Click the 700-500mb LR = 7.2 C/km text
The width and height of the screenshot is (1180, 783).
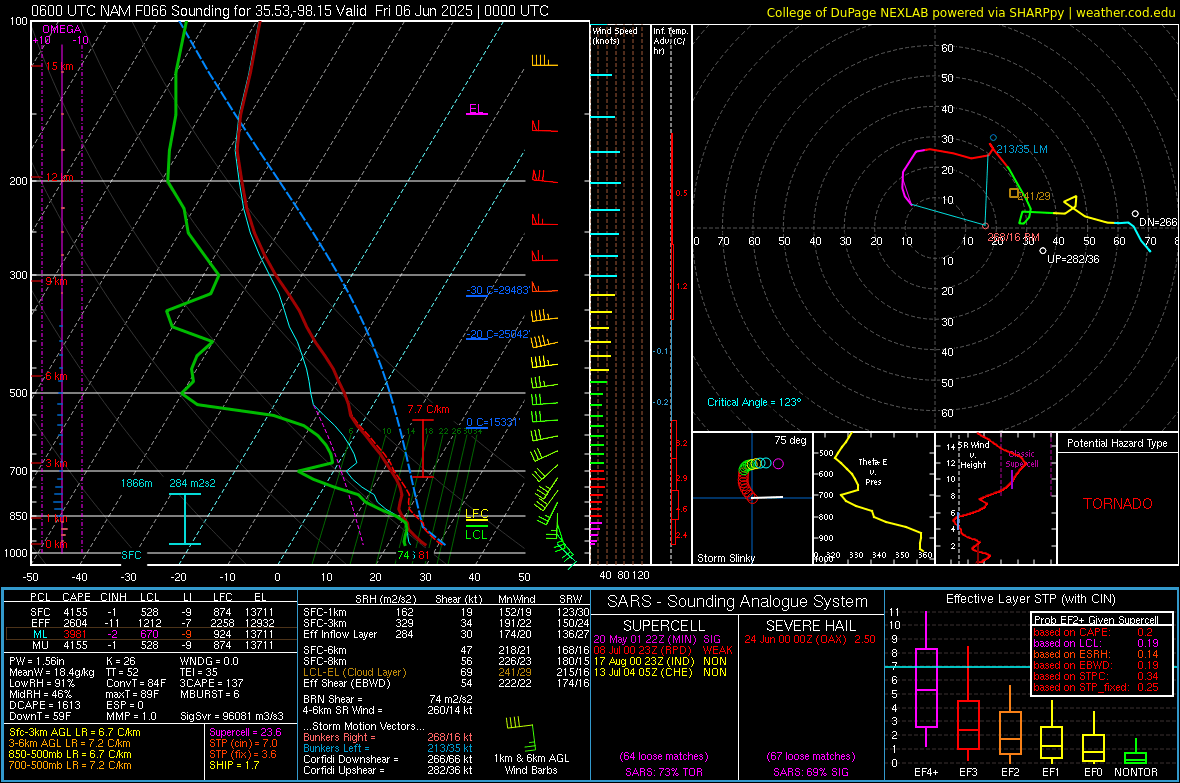70,765
